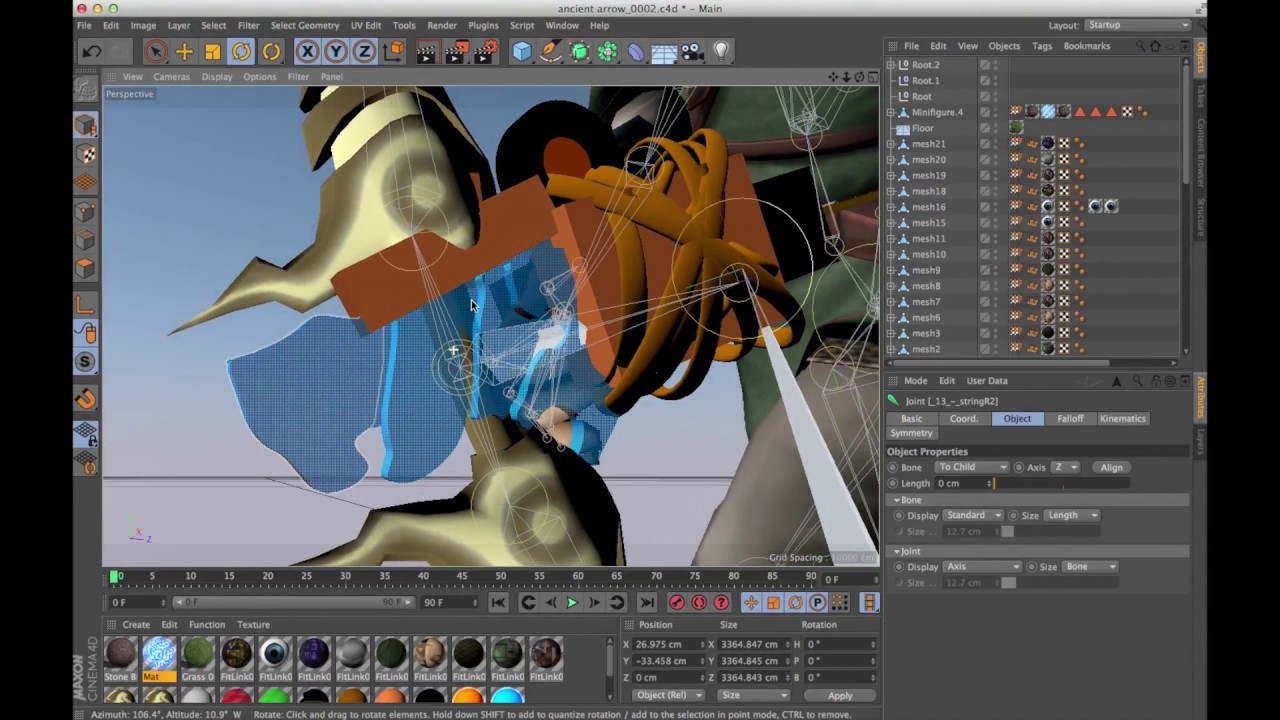Click Record Active Objects red button
Screen dimensions: 1280x720
coord(677,603)
